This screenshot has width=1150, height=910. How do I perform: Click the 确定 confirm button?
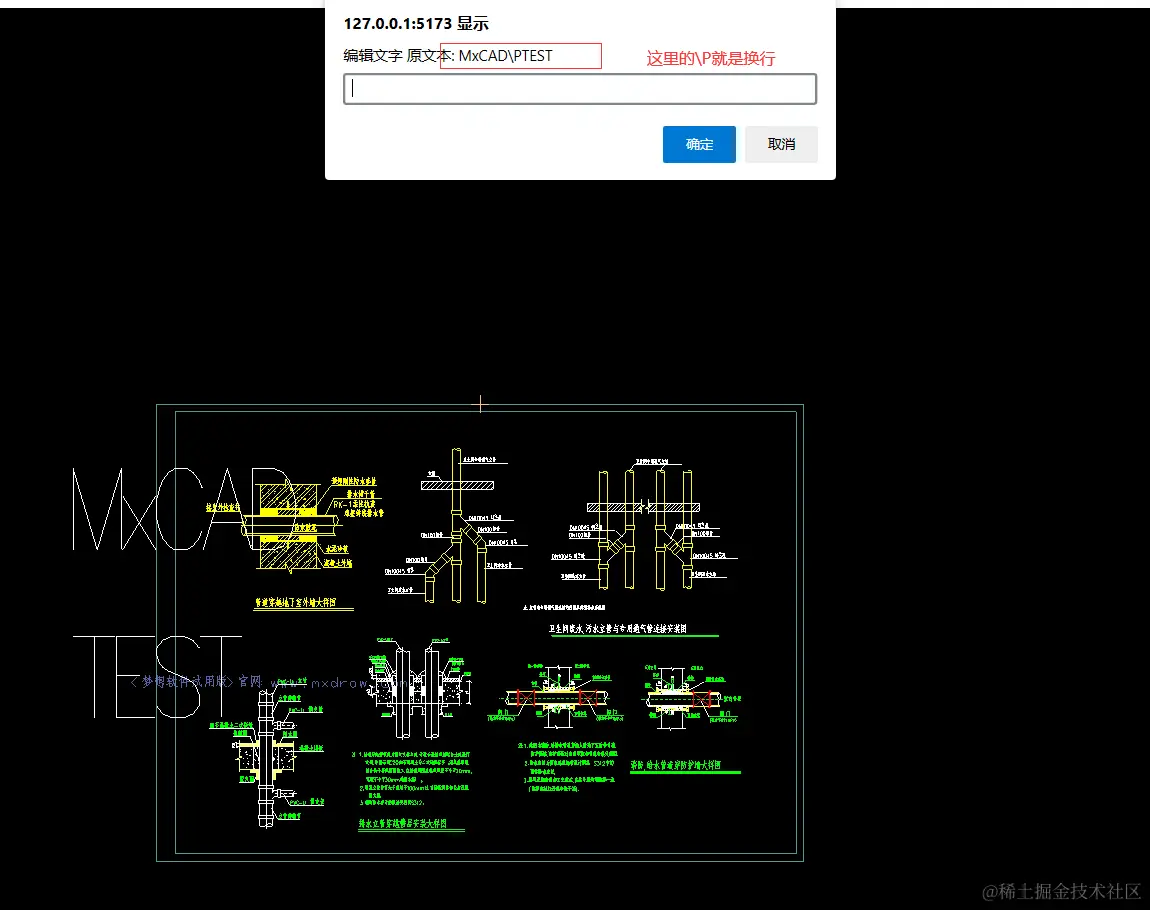point(699,144)
